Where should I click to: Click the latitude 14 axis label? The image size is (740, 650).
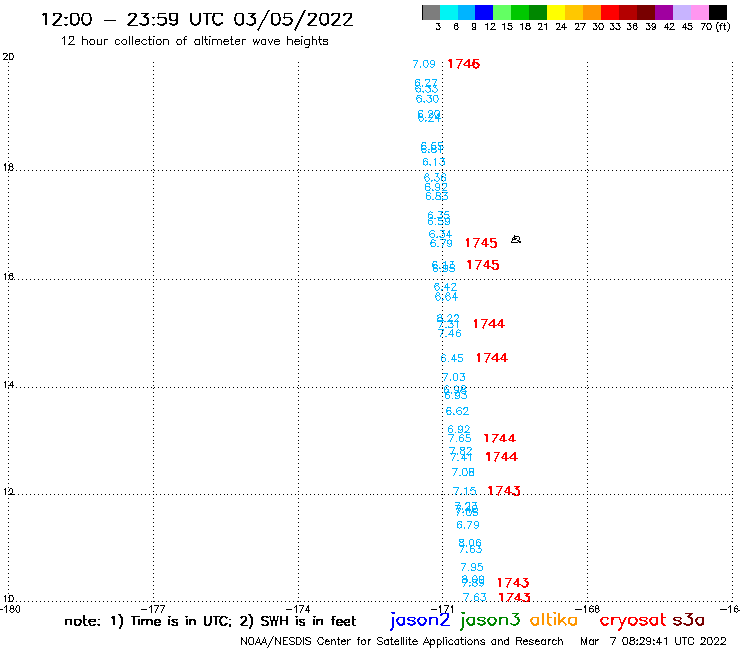pos(8,385)
